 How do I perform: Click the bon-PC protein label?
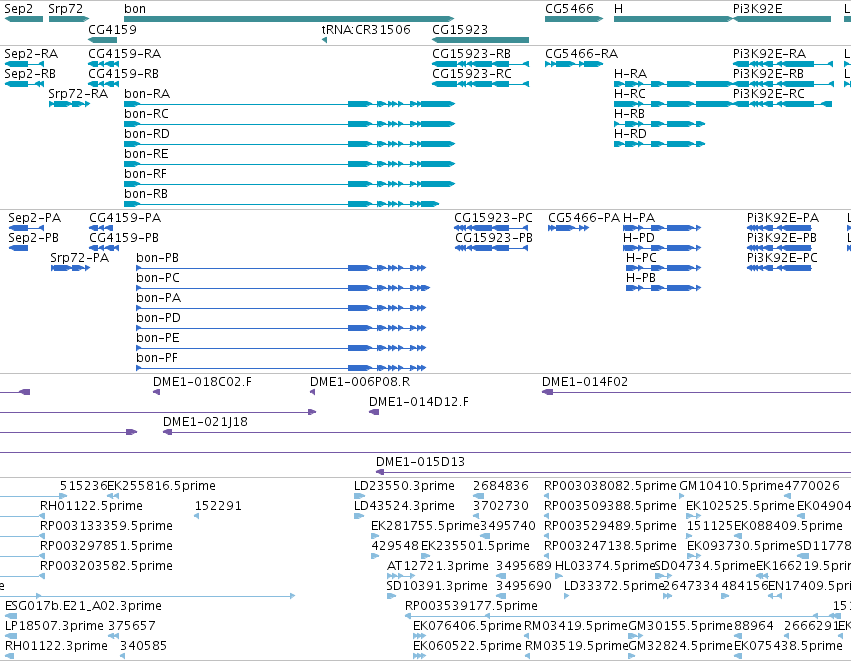[x=158, y=278]
